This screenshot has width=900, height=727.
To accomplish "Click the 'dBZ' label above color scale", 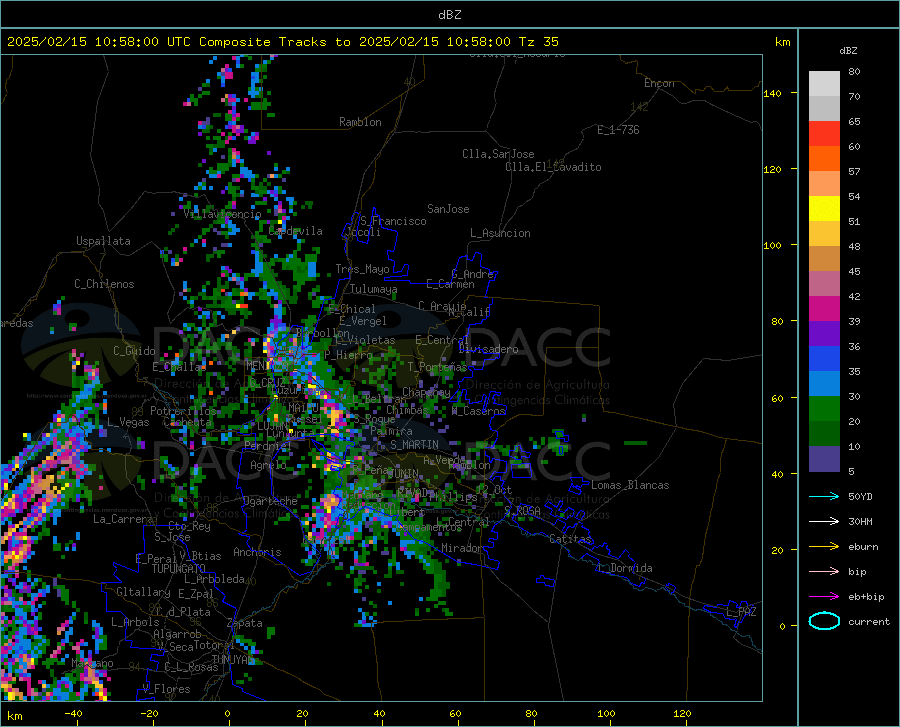I will coord(848,50).
